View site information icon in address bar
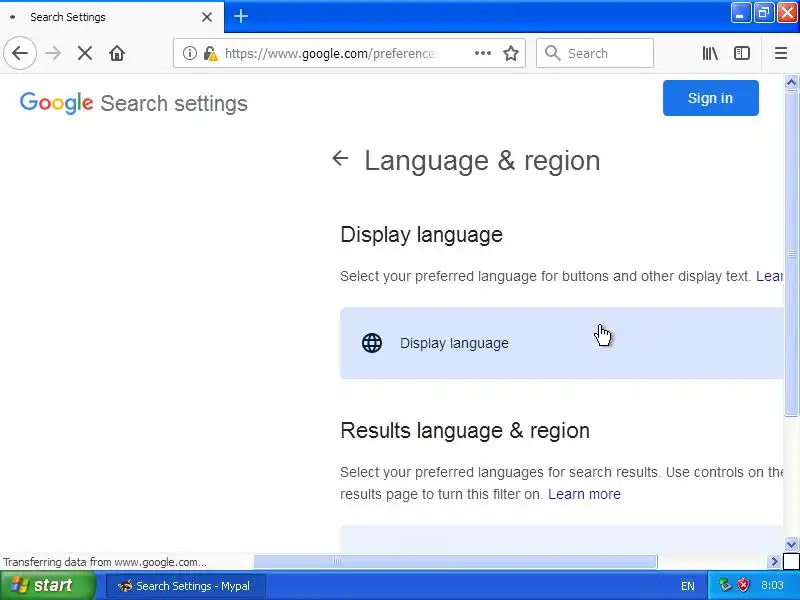Viewport: 800px width, 600px height. [x=190, y=53]
